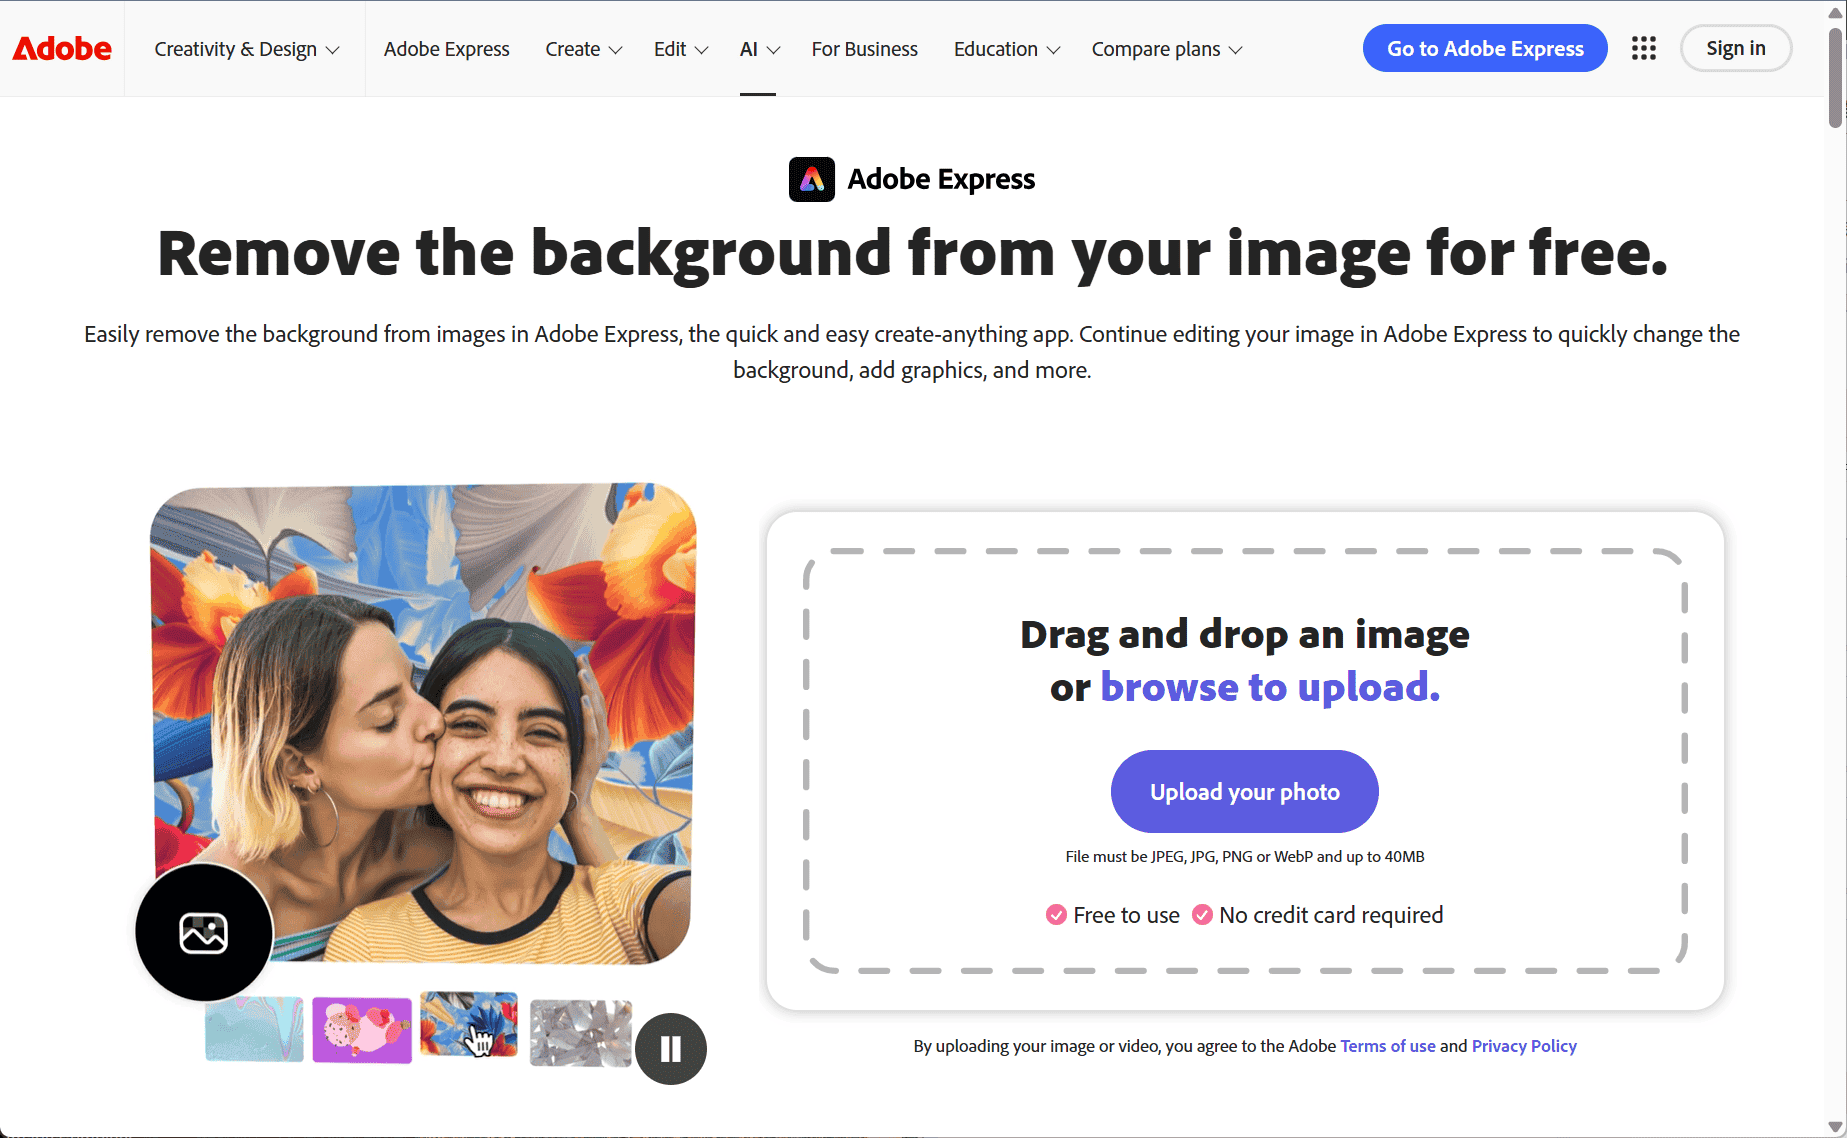
Task: Select the AI tab in the navigation
Action: (758, 48)
